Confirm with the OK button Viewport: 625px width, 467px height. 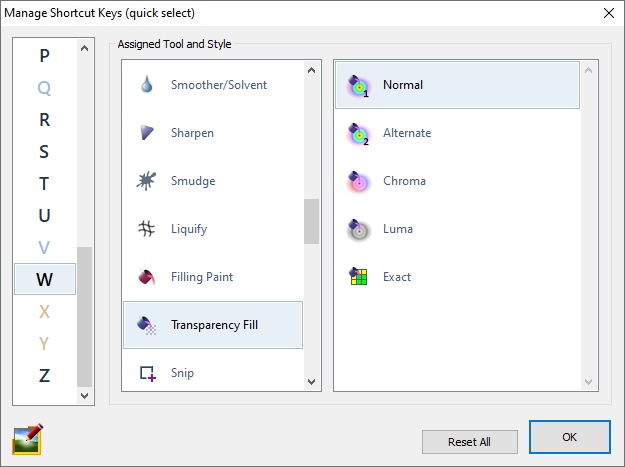569,437
